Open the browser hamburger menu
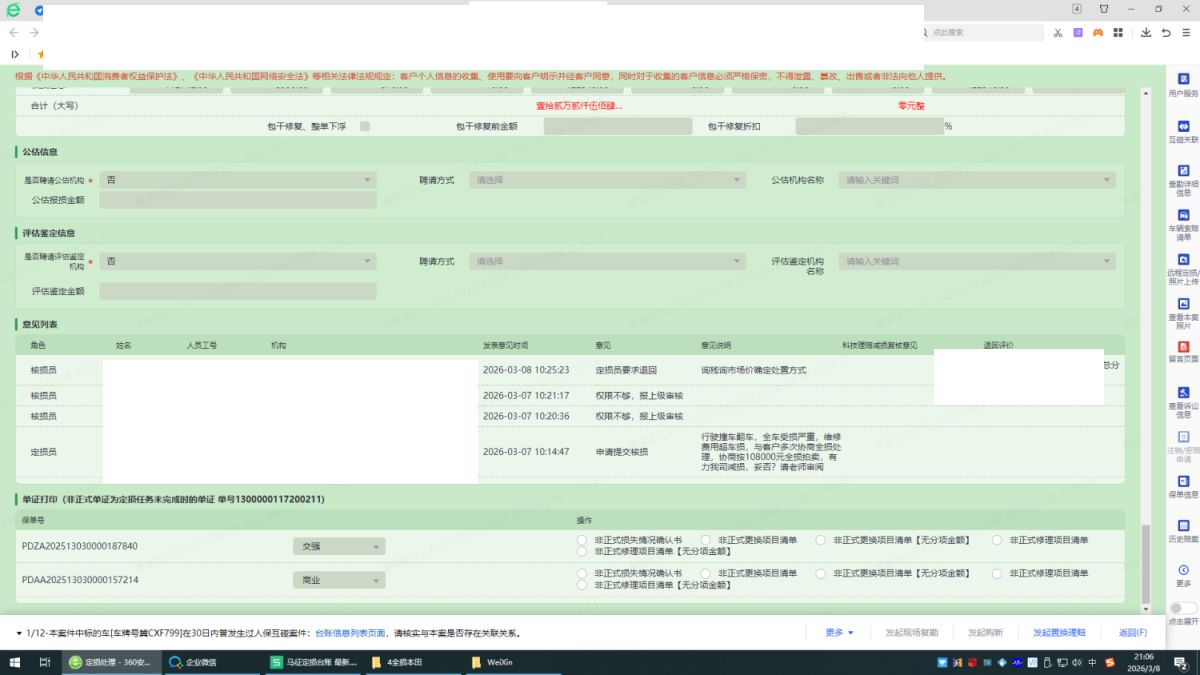The image size is (1200, 675). point(1188,33)
